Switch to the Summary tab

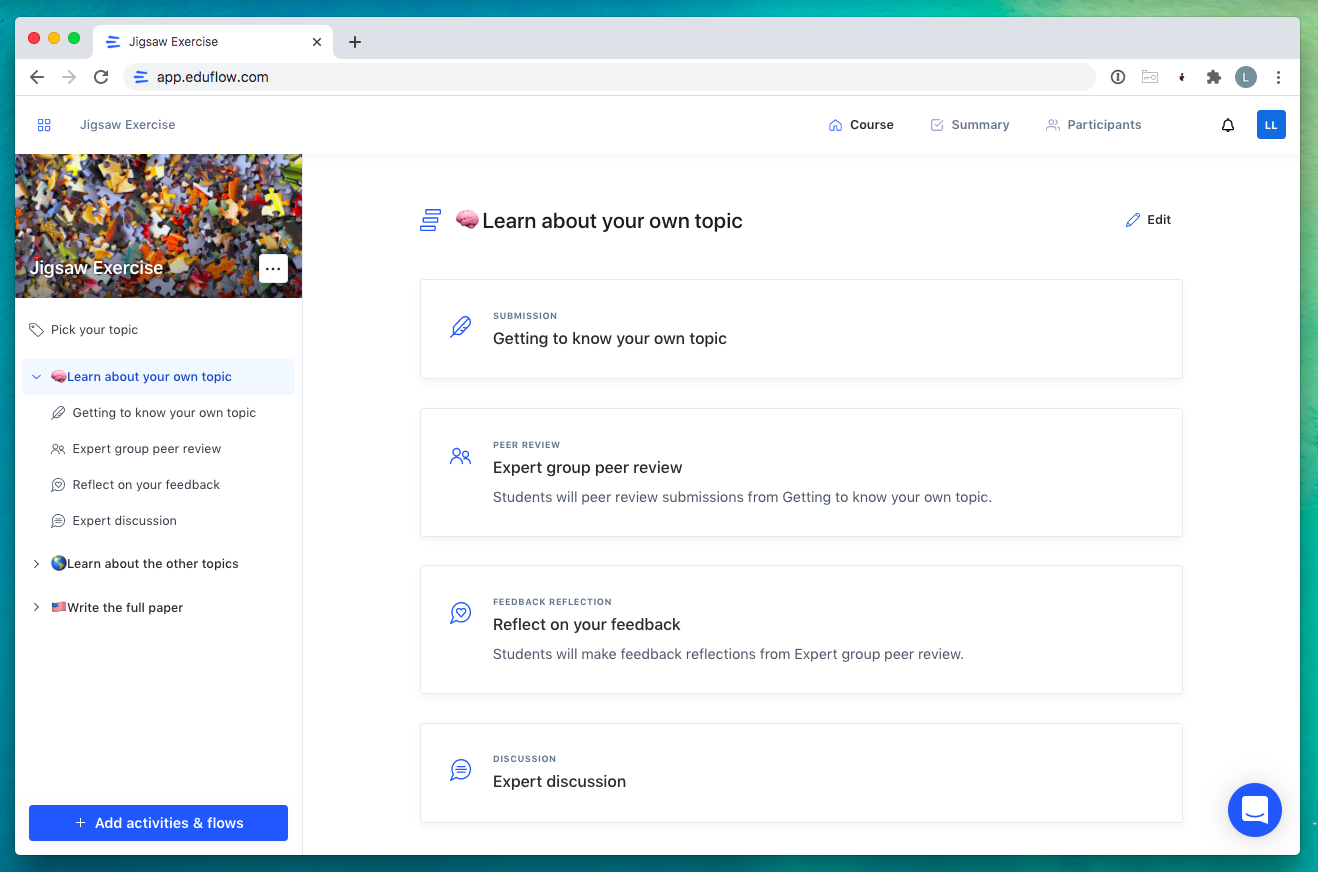click(969, 125)
